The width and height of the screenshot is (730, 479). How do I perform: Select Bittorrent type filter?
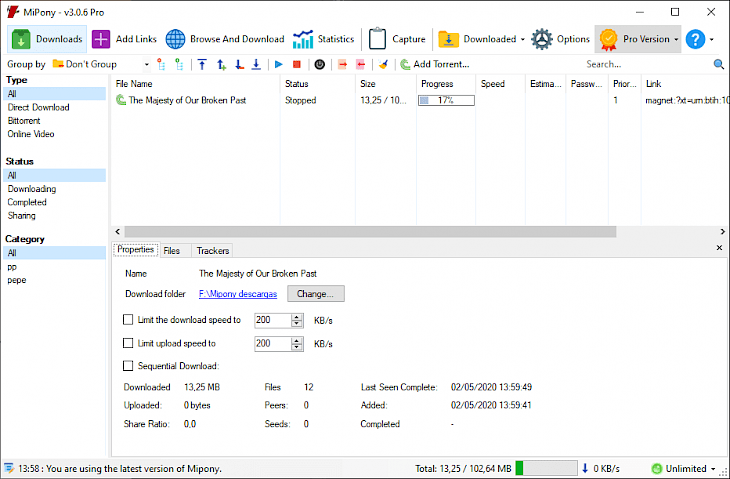[x=24, y=121]
